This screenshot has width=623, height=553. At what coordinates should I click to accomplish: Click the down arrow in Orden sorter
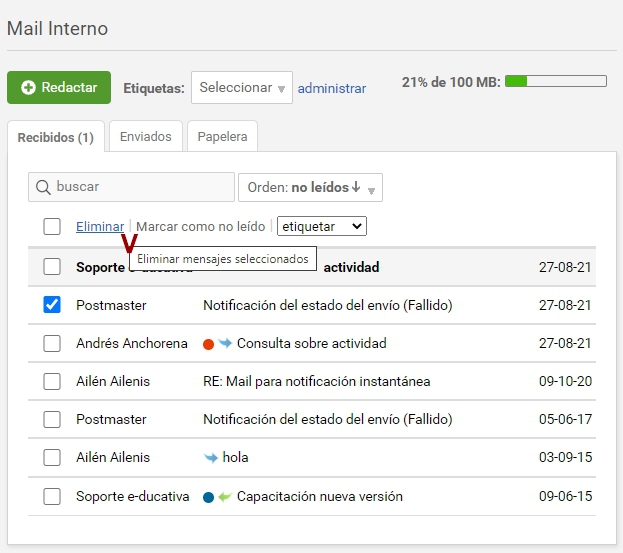[356, 187]
